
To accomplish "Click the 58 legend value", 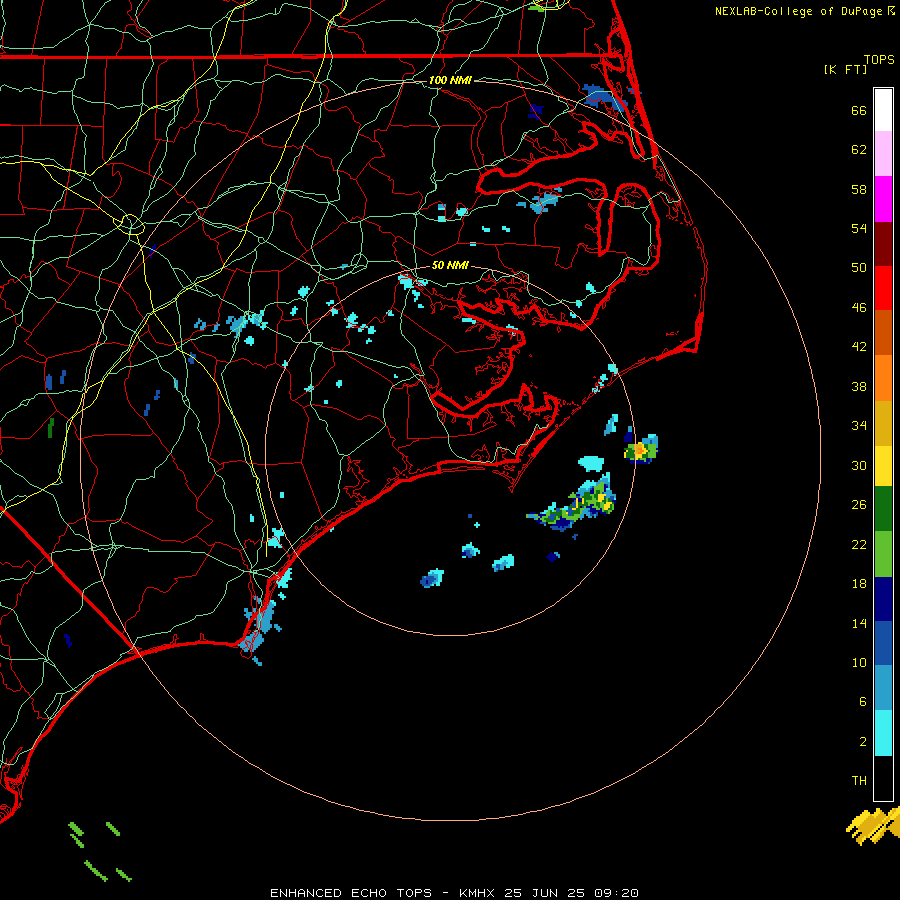I will pos(859,189).
